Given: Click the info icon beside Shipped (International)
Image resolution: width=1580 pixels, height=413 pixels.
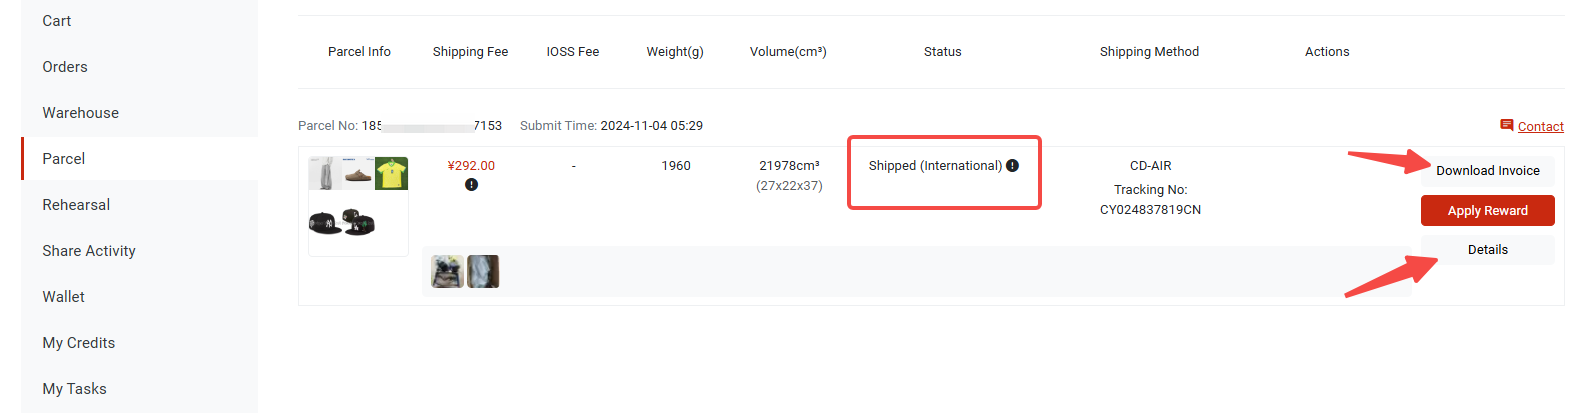Looking at the screenshot, I should (1012, 166).
